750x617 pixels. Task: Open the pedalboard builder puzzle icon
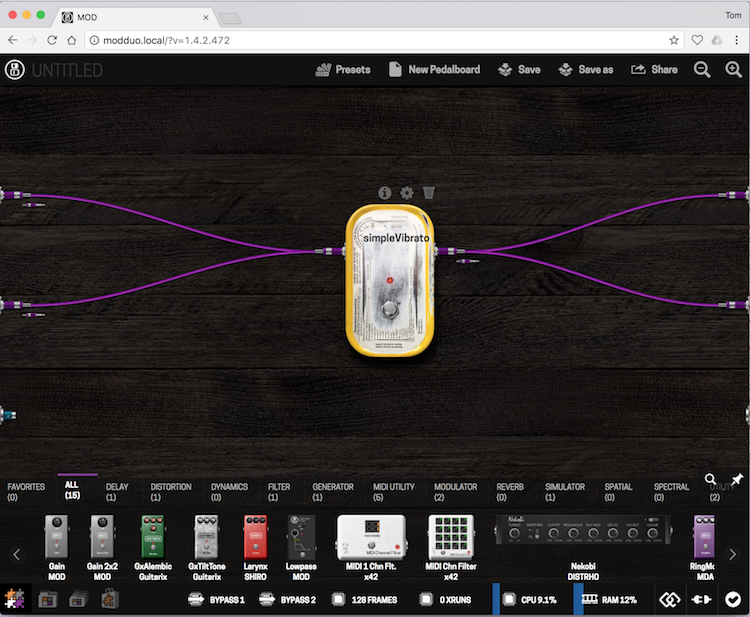coord(15,599)
